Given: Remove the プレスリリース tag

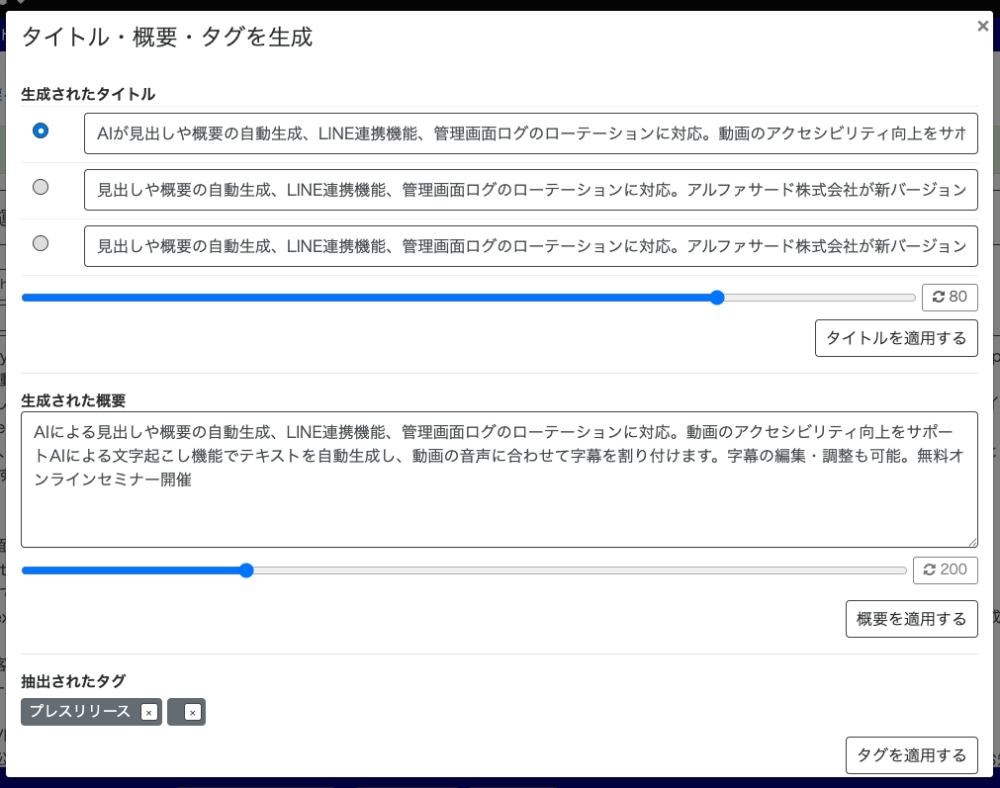Looking at the screenshot, I should pyautogui.click(x=149, y=712).
